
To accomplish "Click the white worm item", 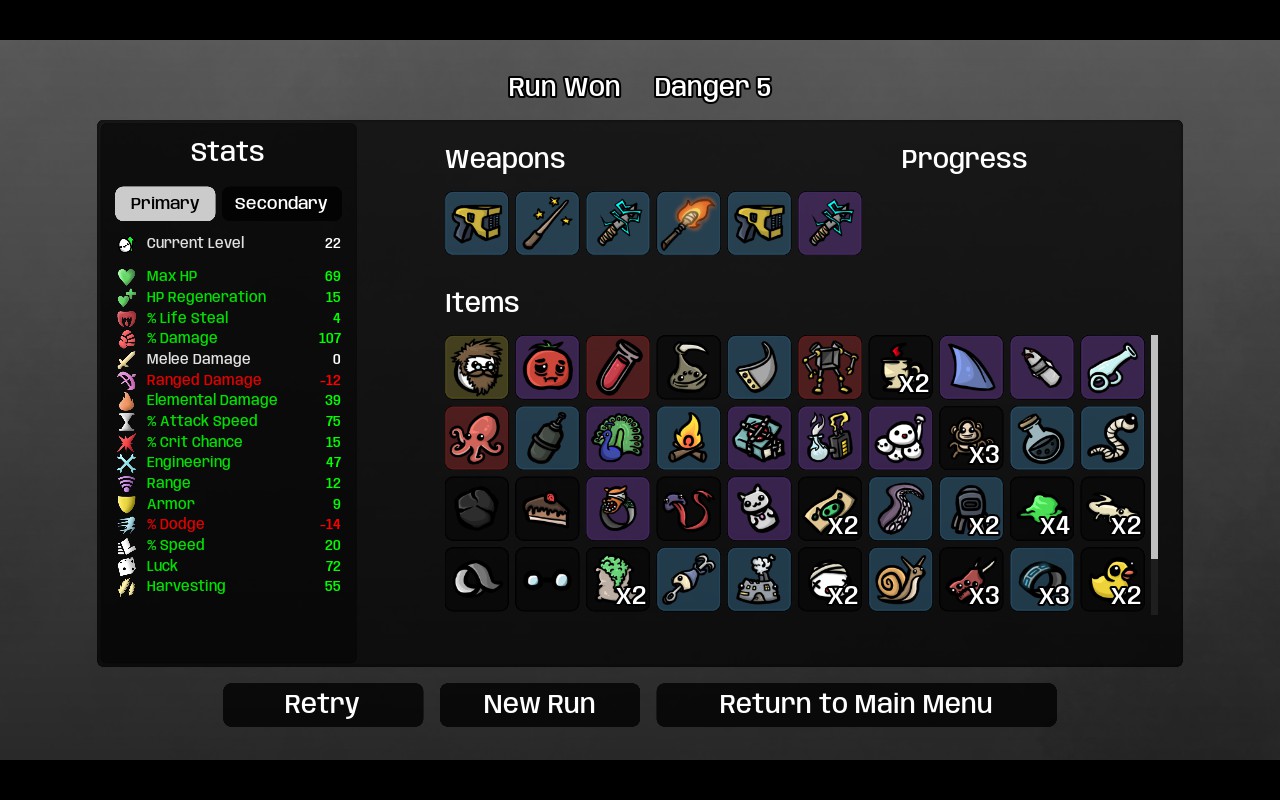I will click(1113, 438).
